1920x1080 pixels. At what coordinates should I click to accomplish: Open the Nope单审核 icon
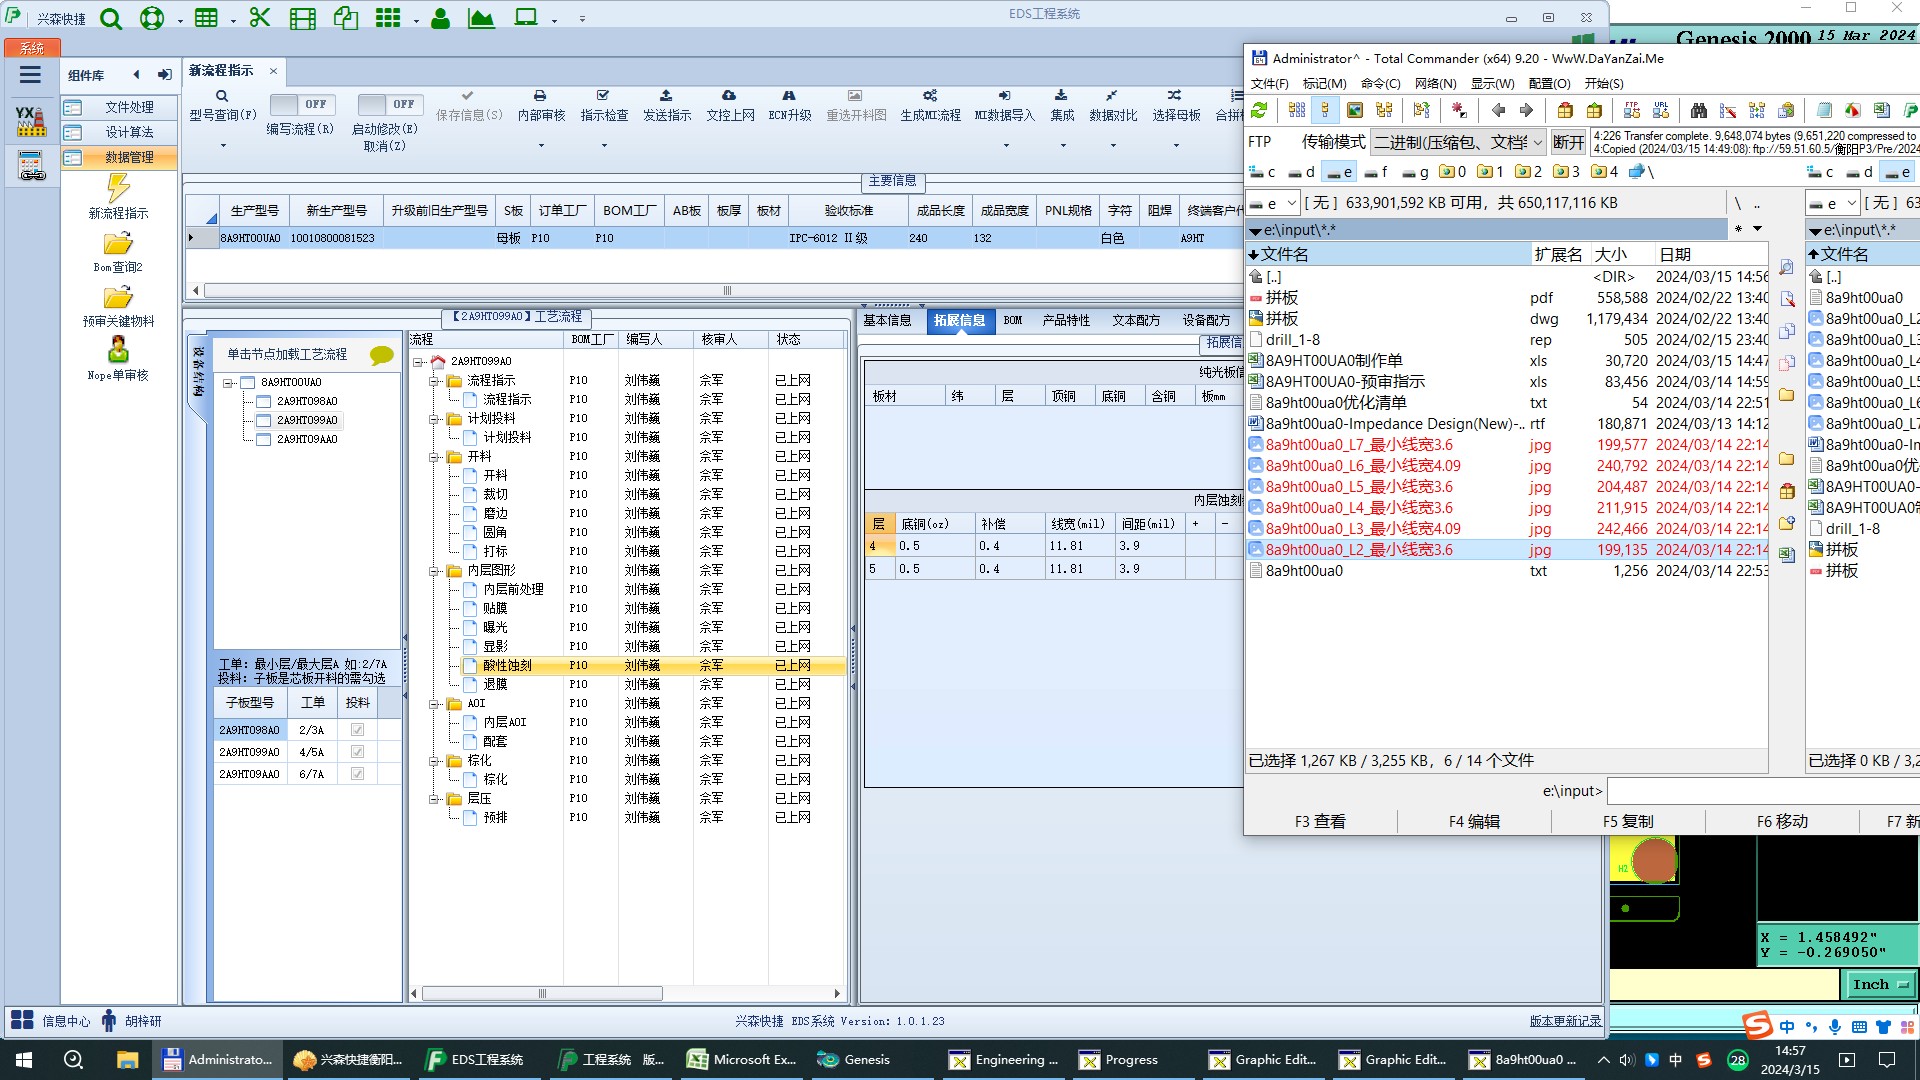[x=118, y=350]
